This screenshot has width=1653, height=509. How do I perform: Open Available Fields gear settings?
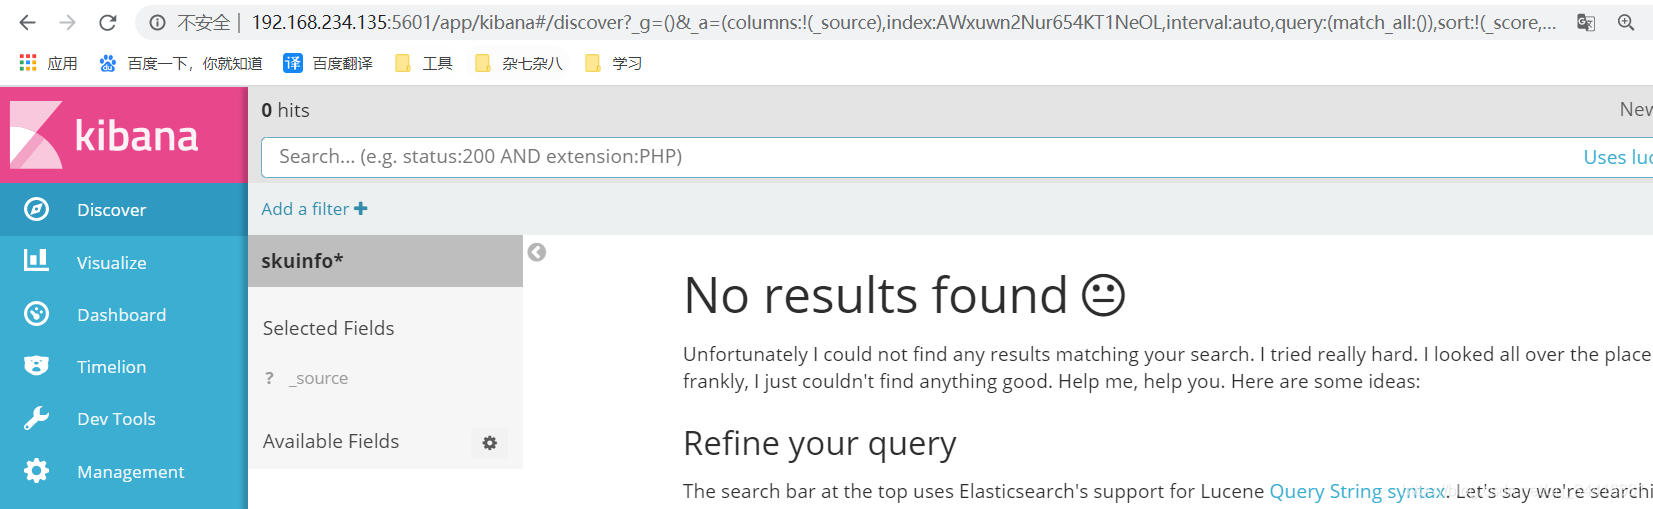click(x=490, y=443)
